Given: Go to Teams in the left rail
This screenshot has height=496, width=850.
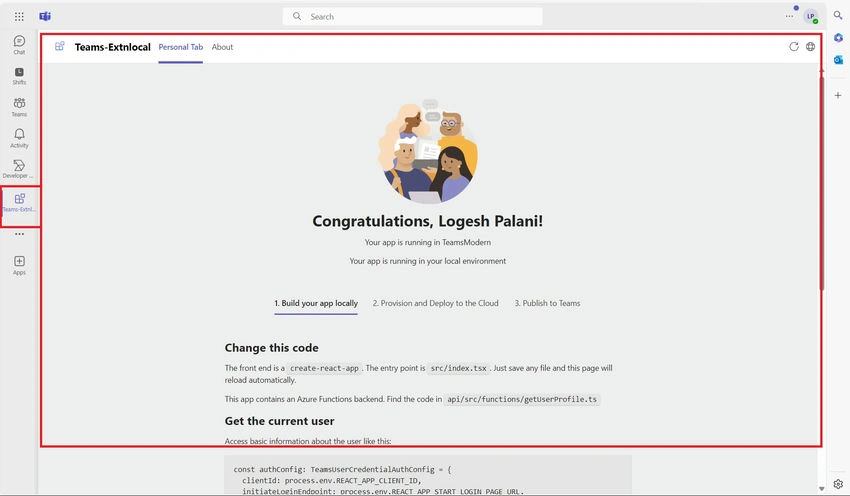Looking at the screenshot, I should tap(19, 107).
